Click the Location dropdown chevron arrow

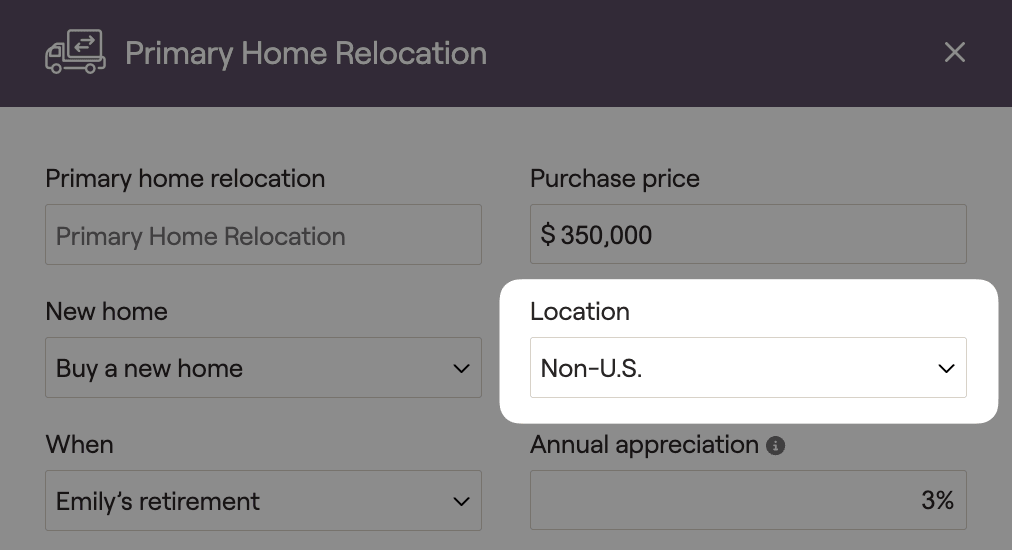click(x=946, y=368)
